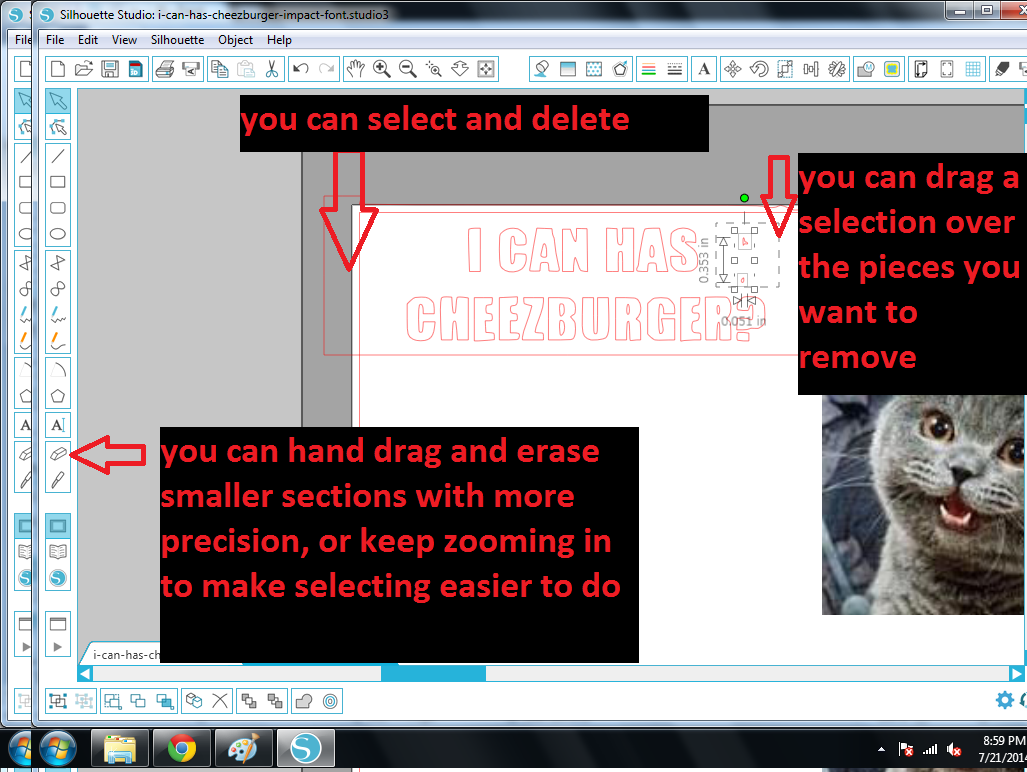Choose the Select arrow tool
The width and height of the screenshot is (1027, 772).
pyautogui.click(x=58, y=101)
